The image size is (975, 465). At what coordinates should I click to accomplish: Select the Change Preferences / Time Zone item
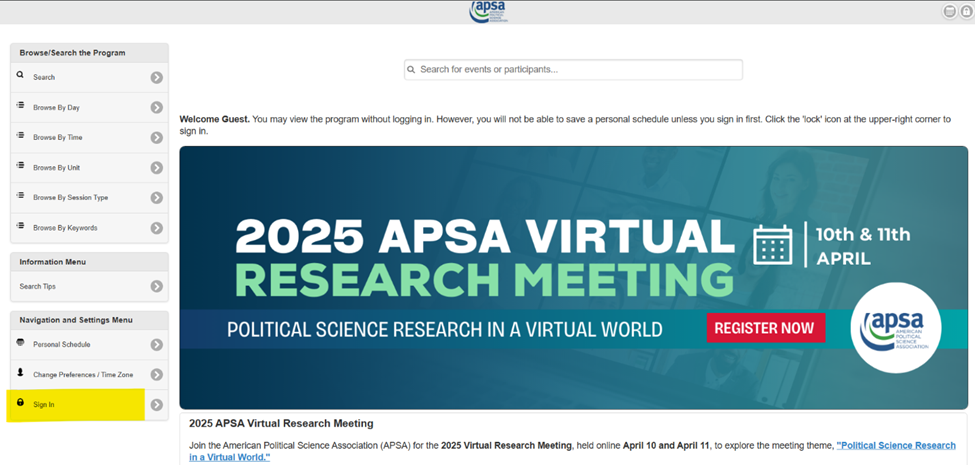(x=82, y=375)
